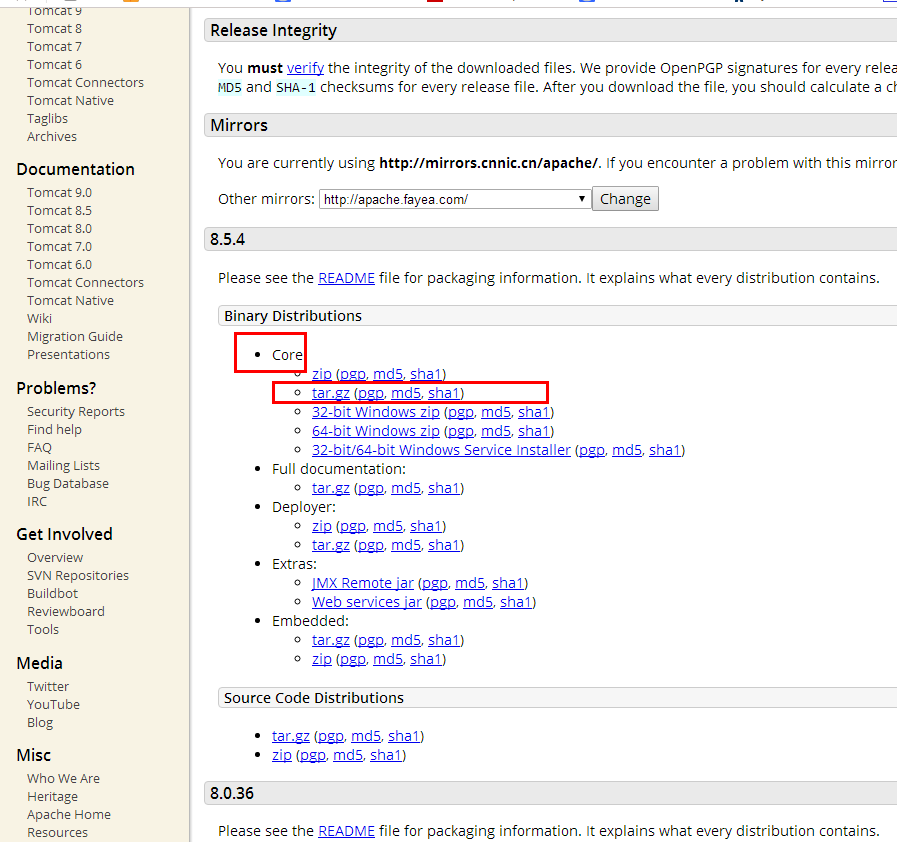Open the Reviewboard link

[66, 611]
